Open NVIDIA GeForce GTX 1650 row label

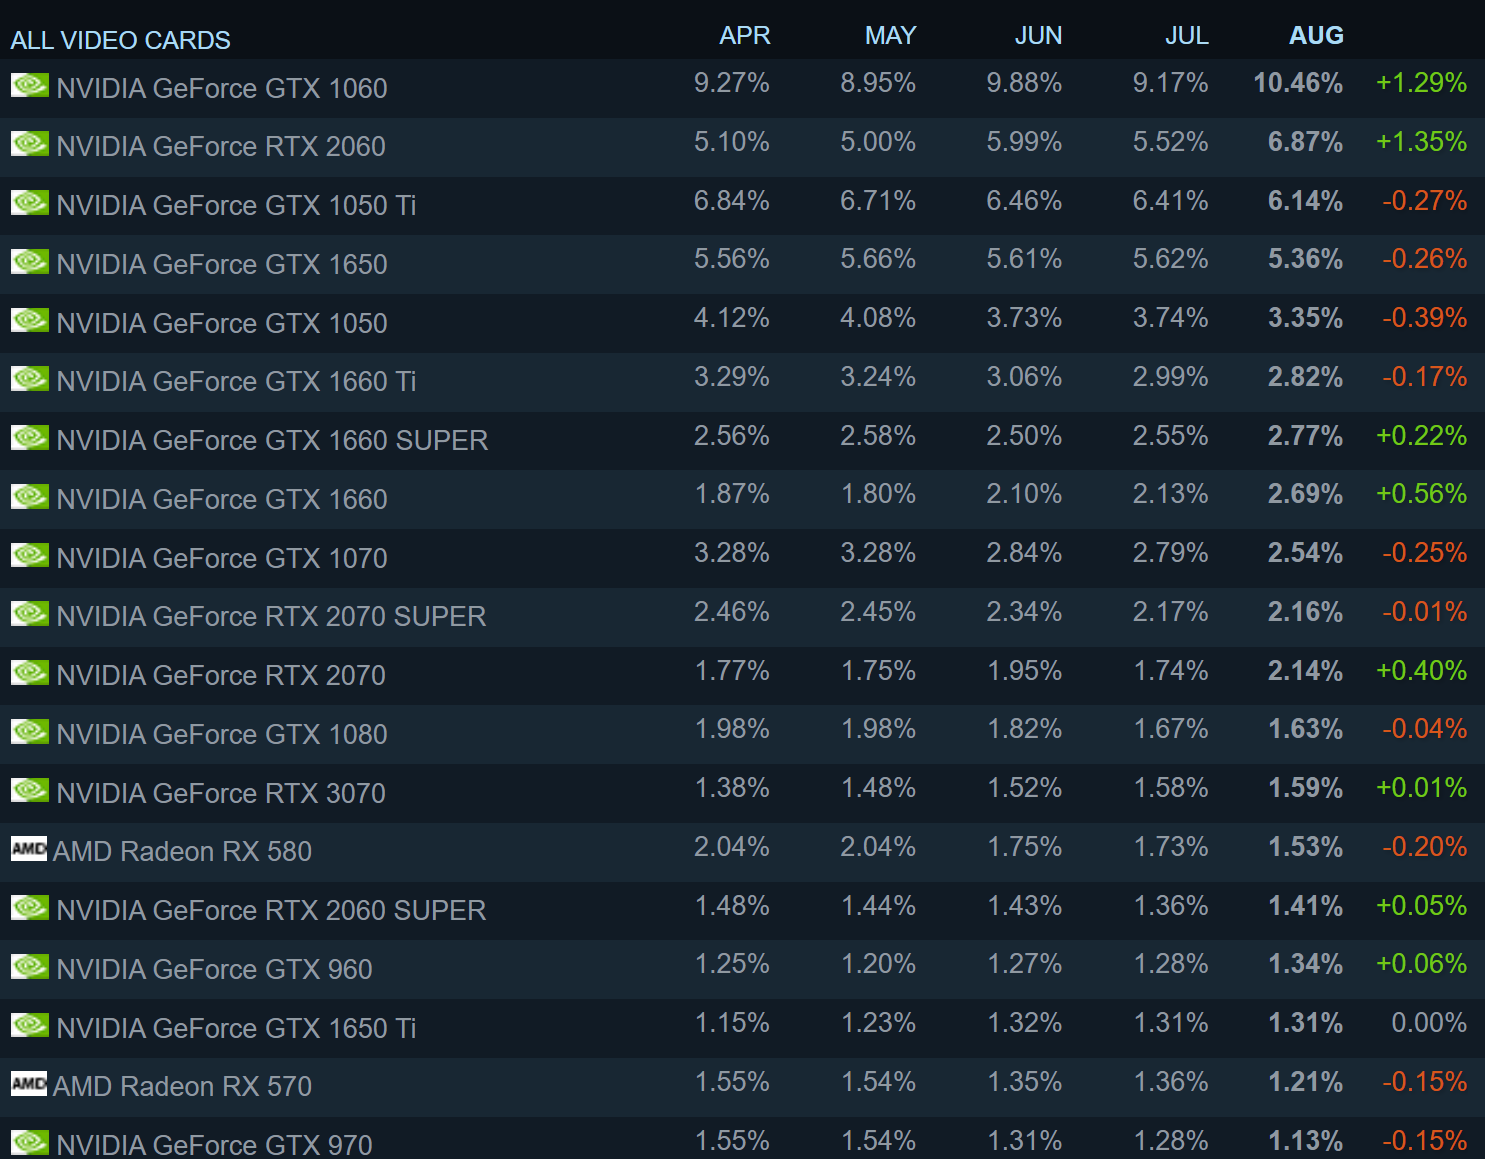(221, 264)
